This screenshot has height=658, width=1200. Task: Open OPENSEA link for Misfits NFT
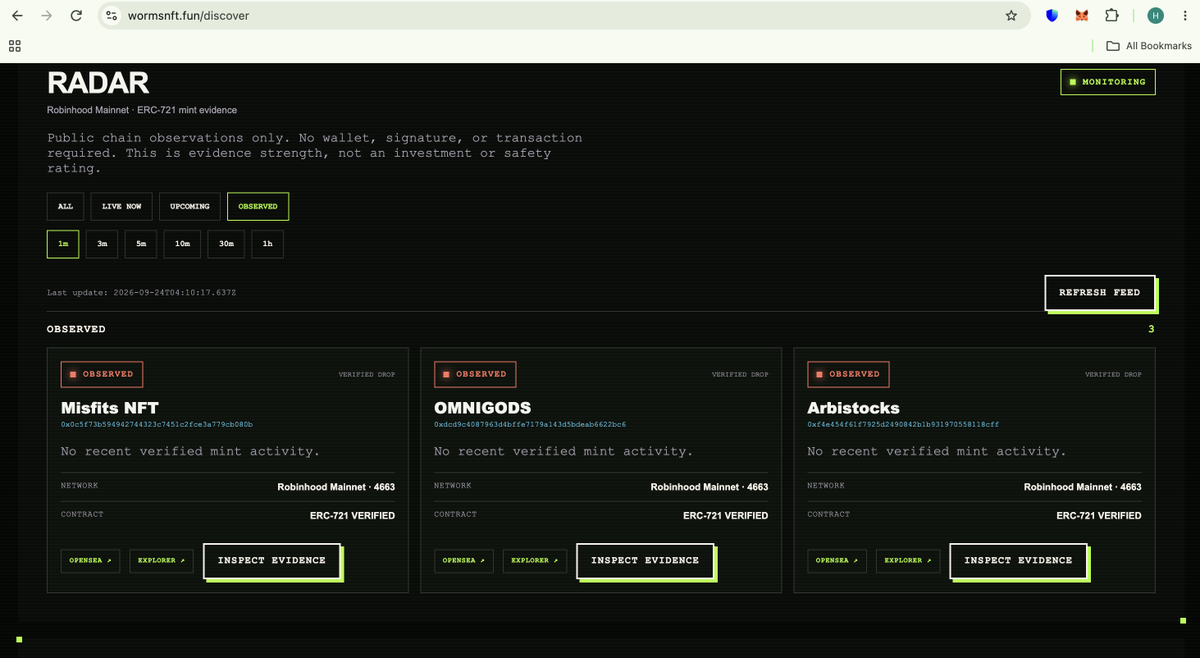pyautogui.click(x=90, y=560)
